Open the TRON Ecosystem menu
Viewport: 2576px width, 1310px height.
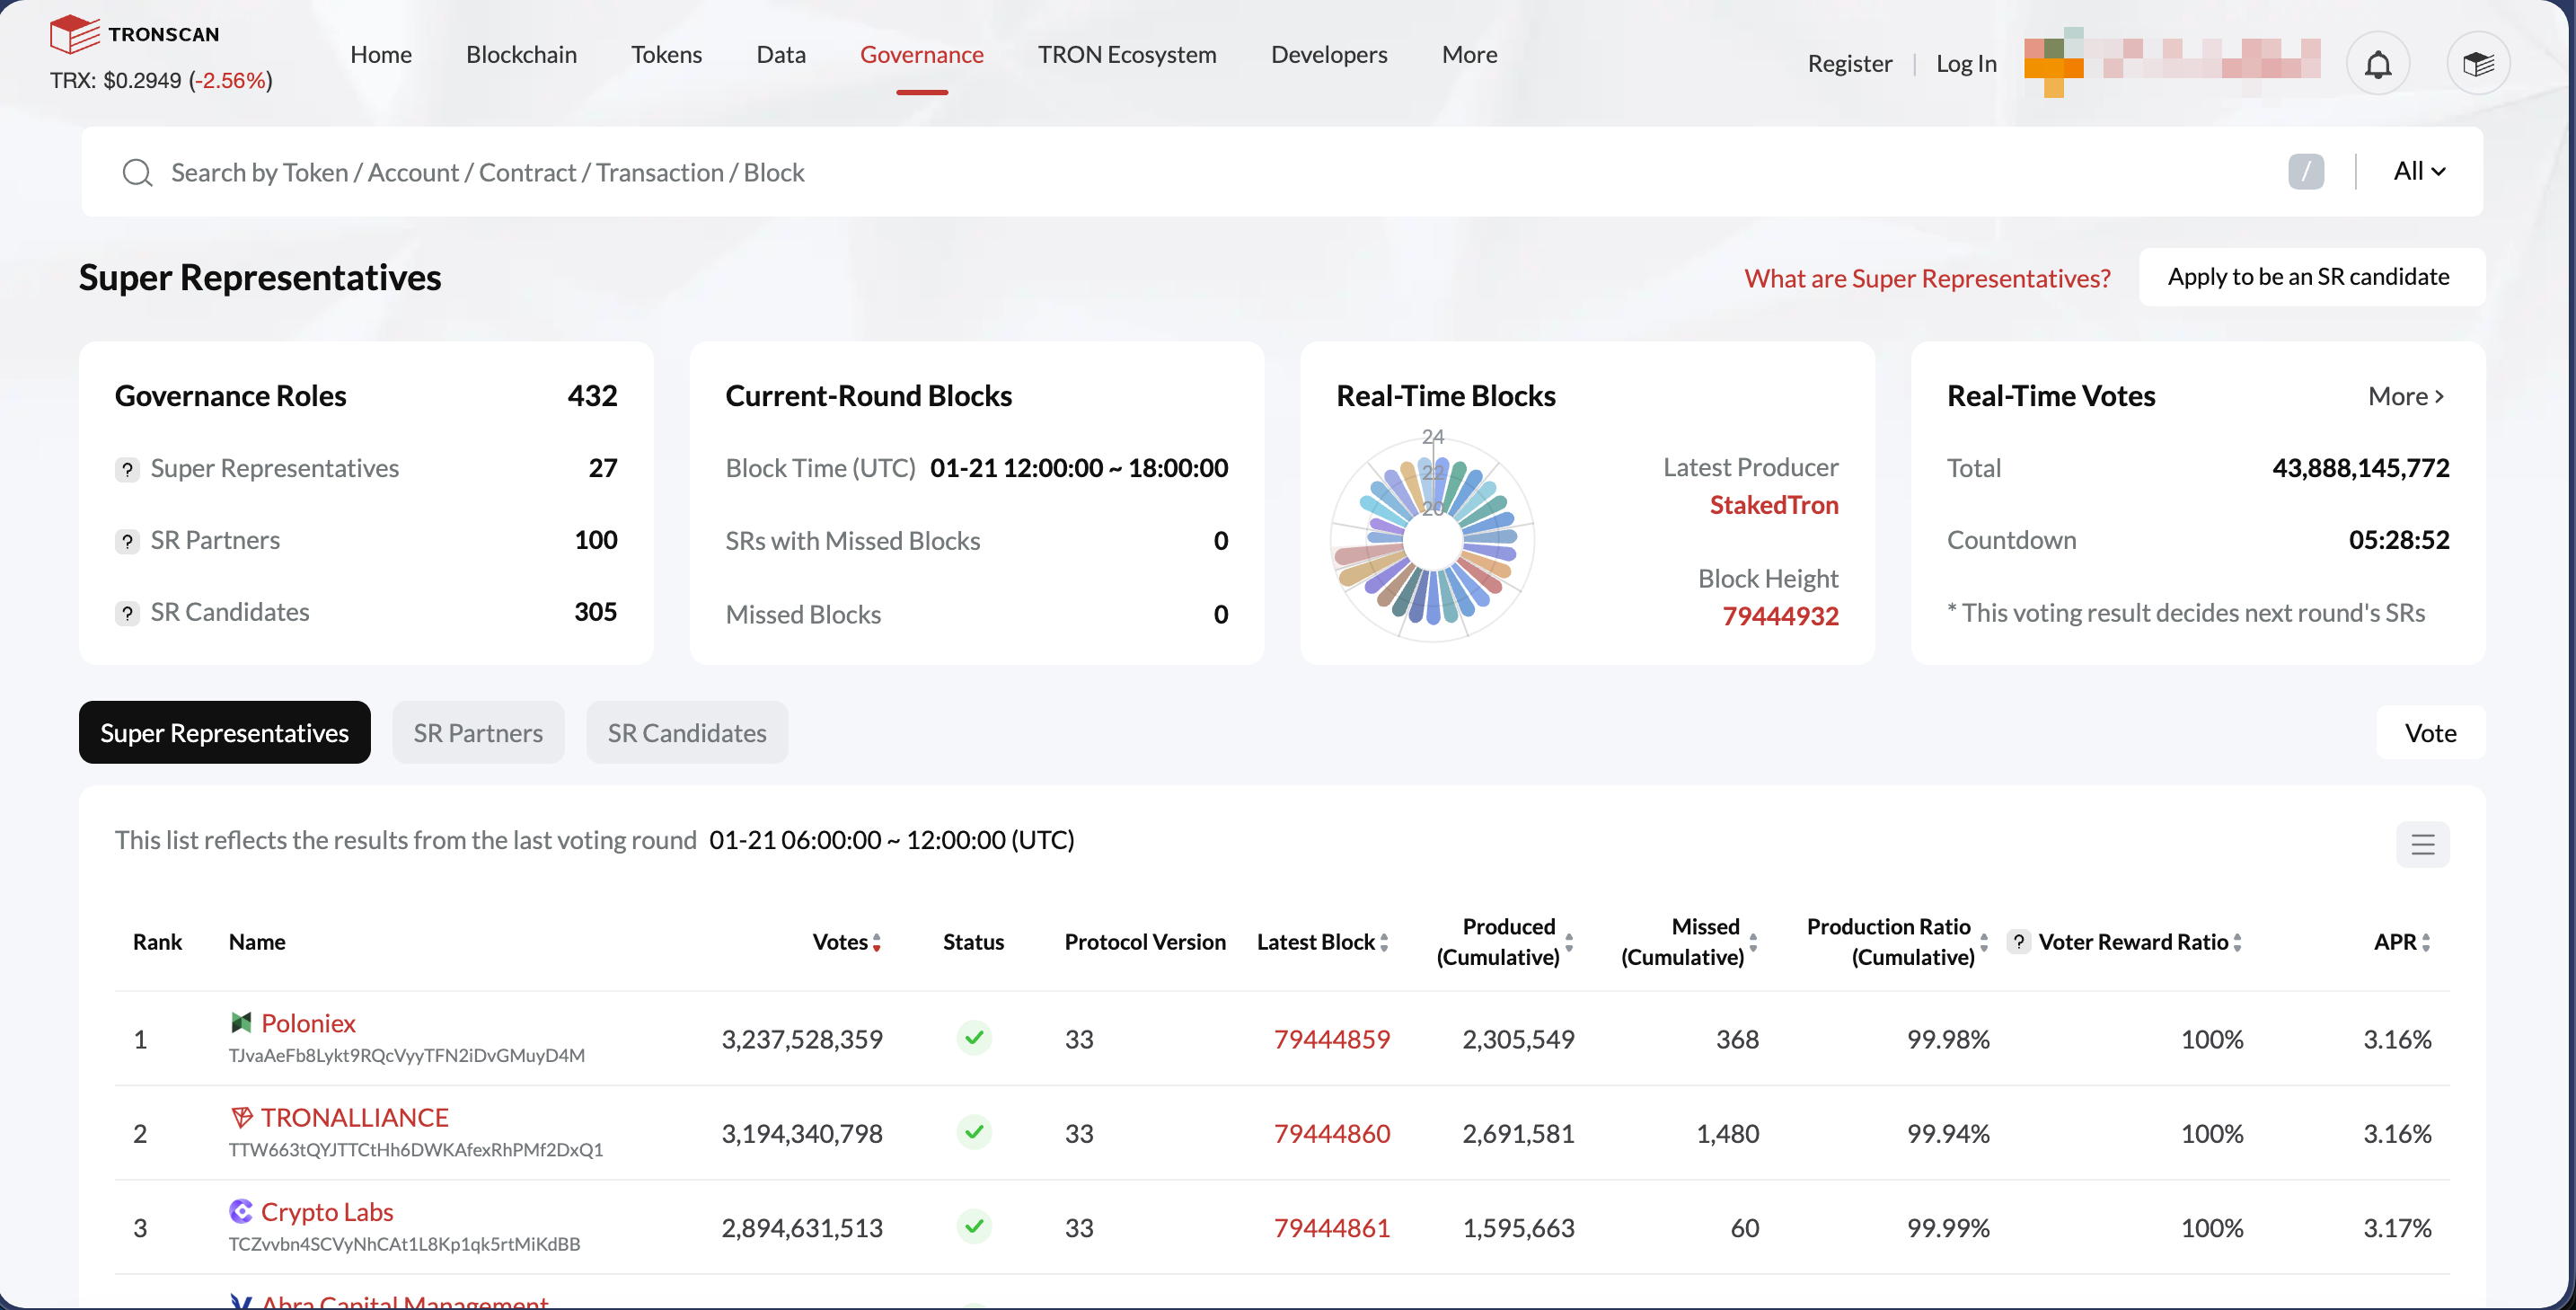point(1127,54)
